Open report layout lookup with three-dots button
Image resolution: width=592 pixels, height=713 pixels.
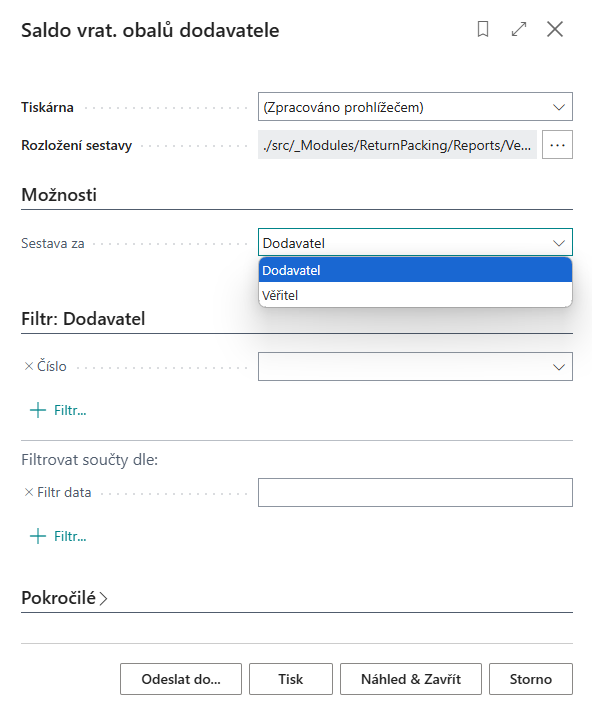click(557, 145)
